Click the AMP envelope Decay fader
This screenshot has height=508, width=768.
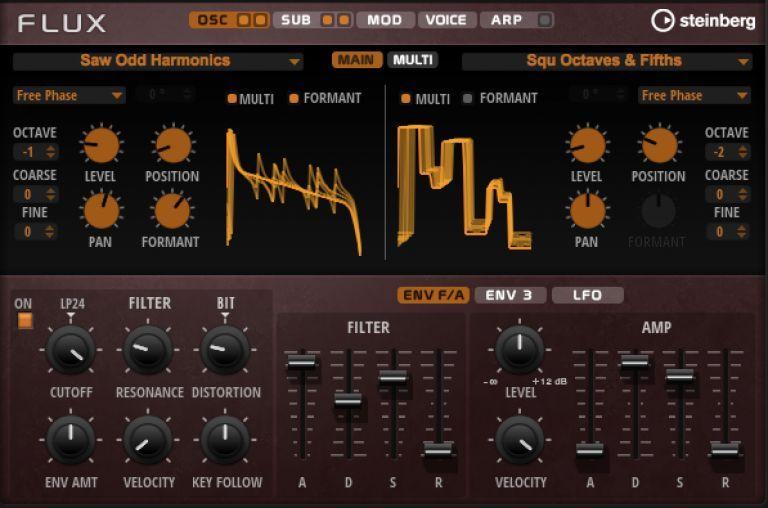tap(635, 362)
